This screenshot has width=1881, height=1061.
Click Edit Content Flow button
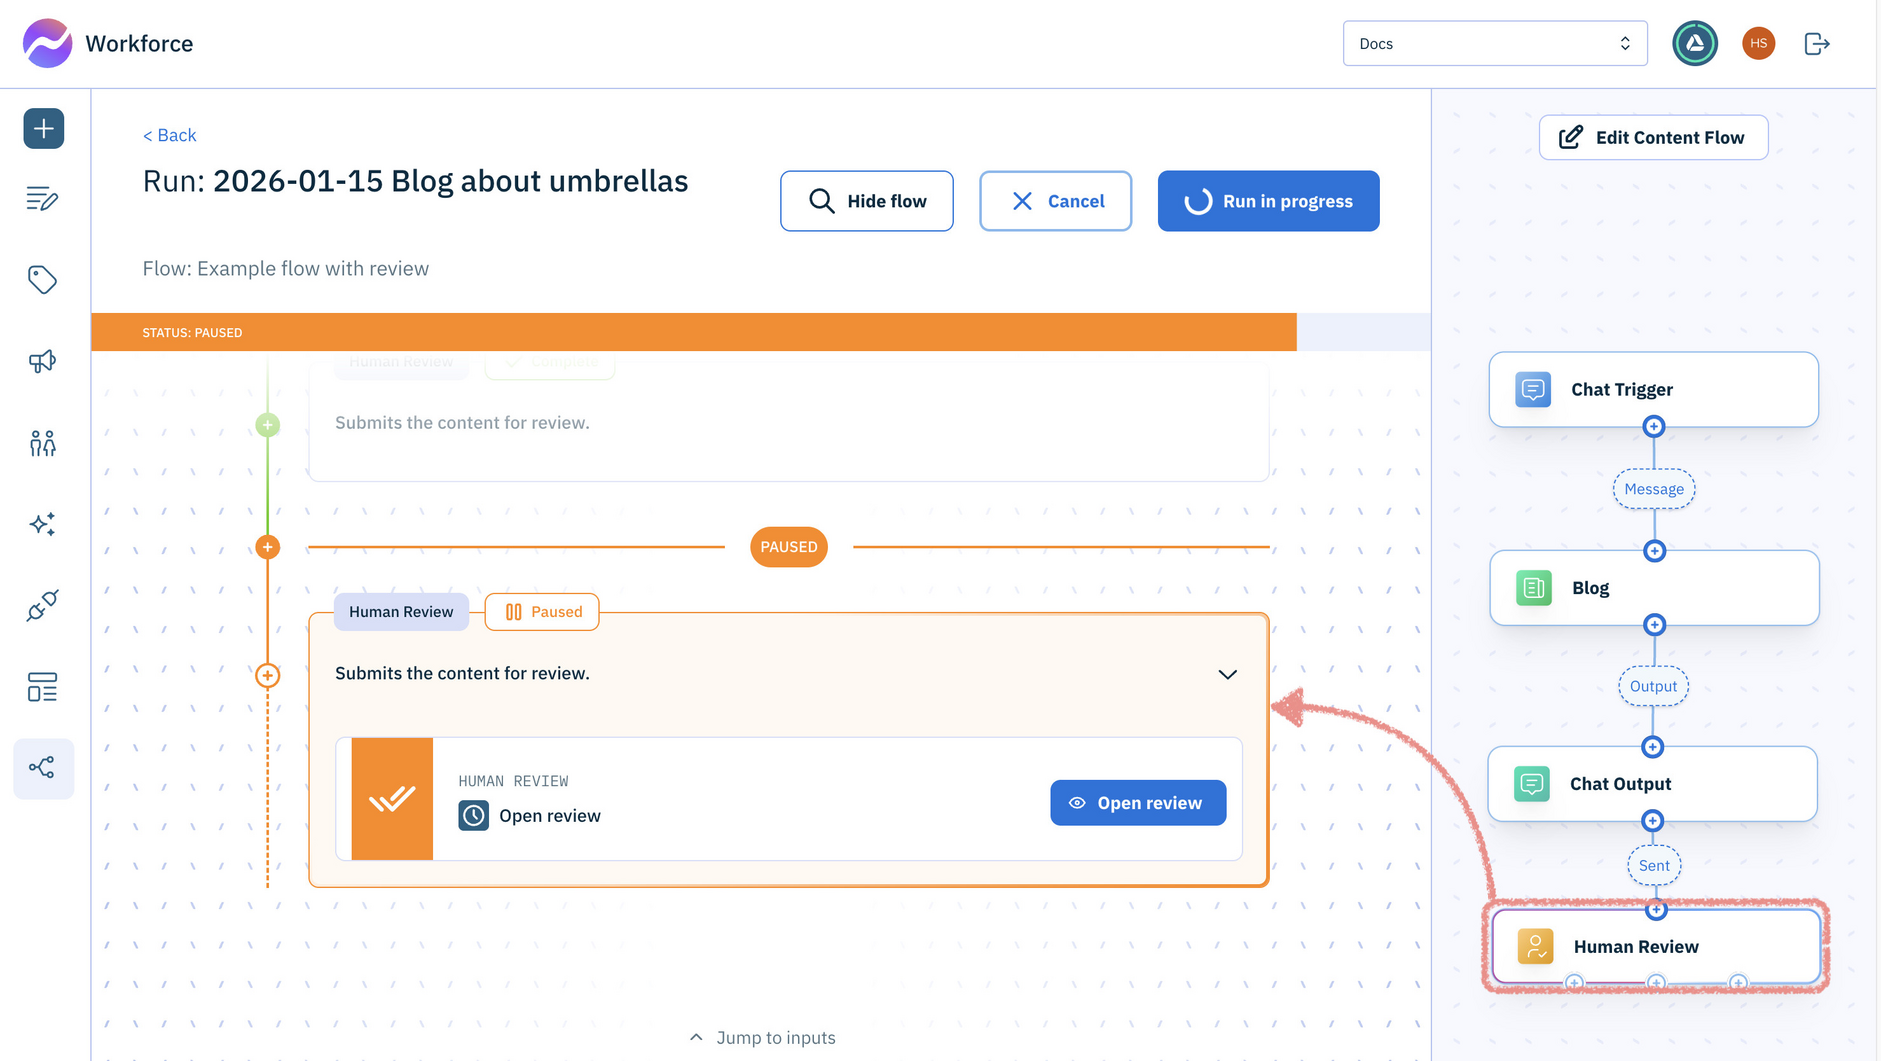1653,138
